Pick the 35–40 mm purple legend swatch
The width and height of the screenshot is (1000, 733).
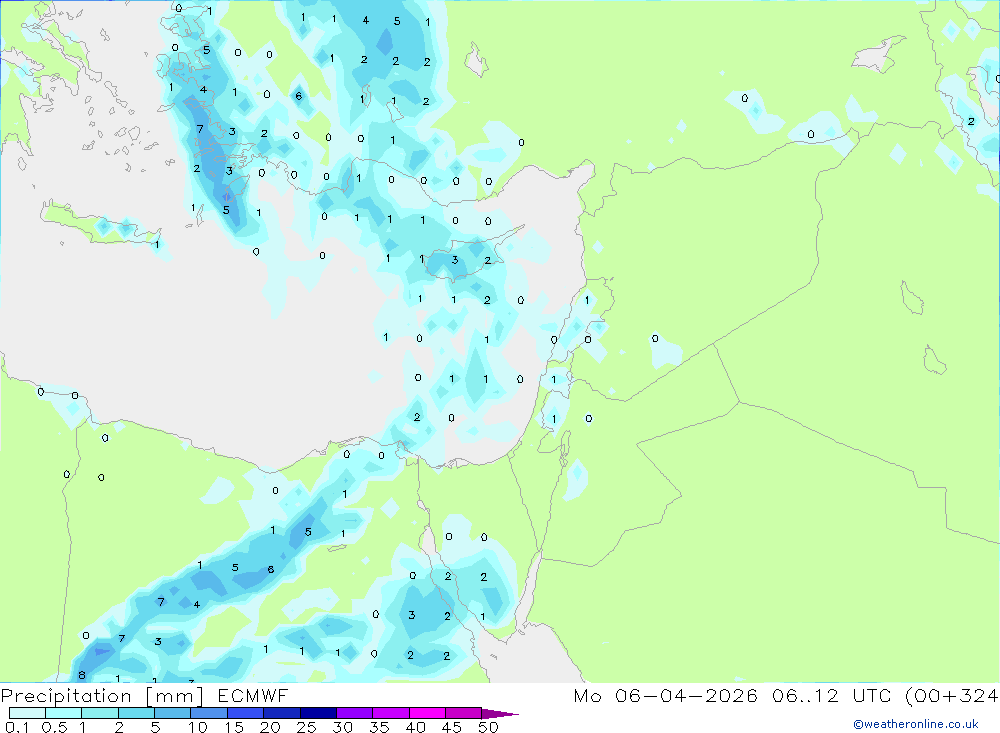pyautogui.click(x=391, y=713)
